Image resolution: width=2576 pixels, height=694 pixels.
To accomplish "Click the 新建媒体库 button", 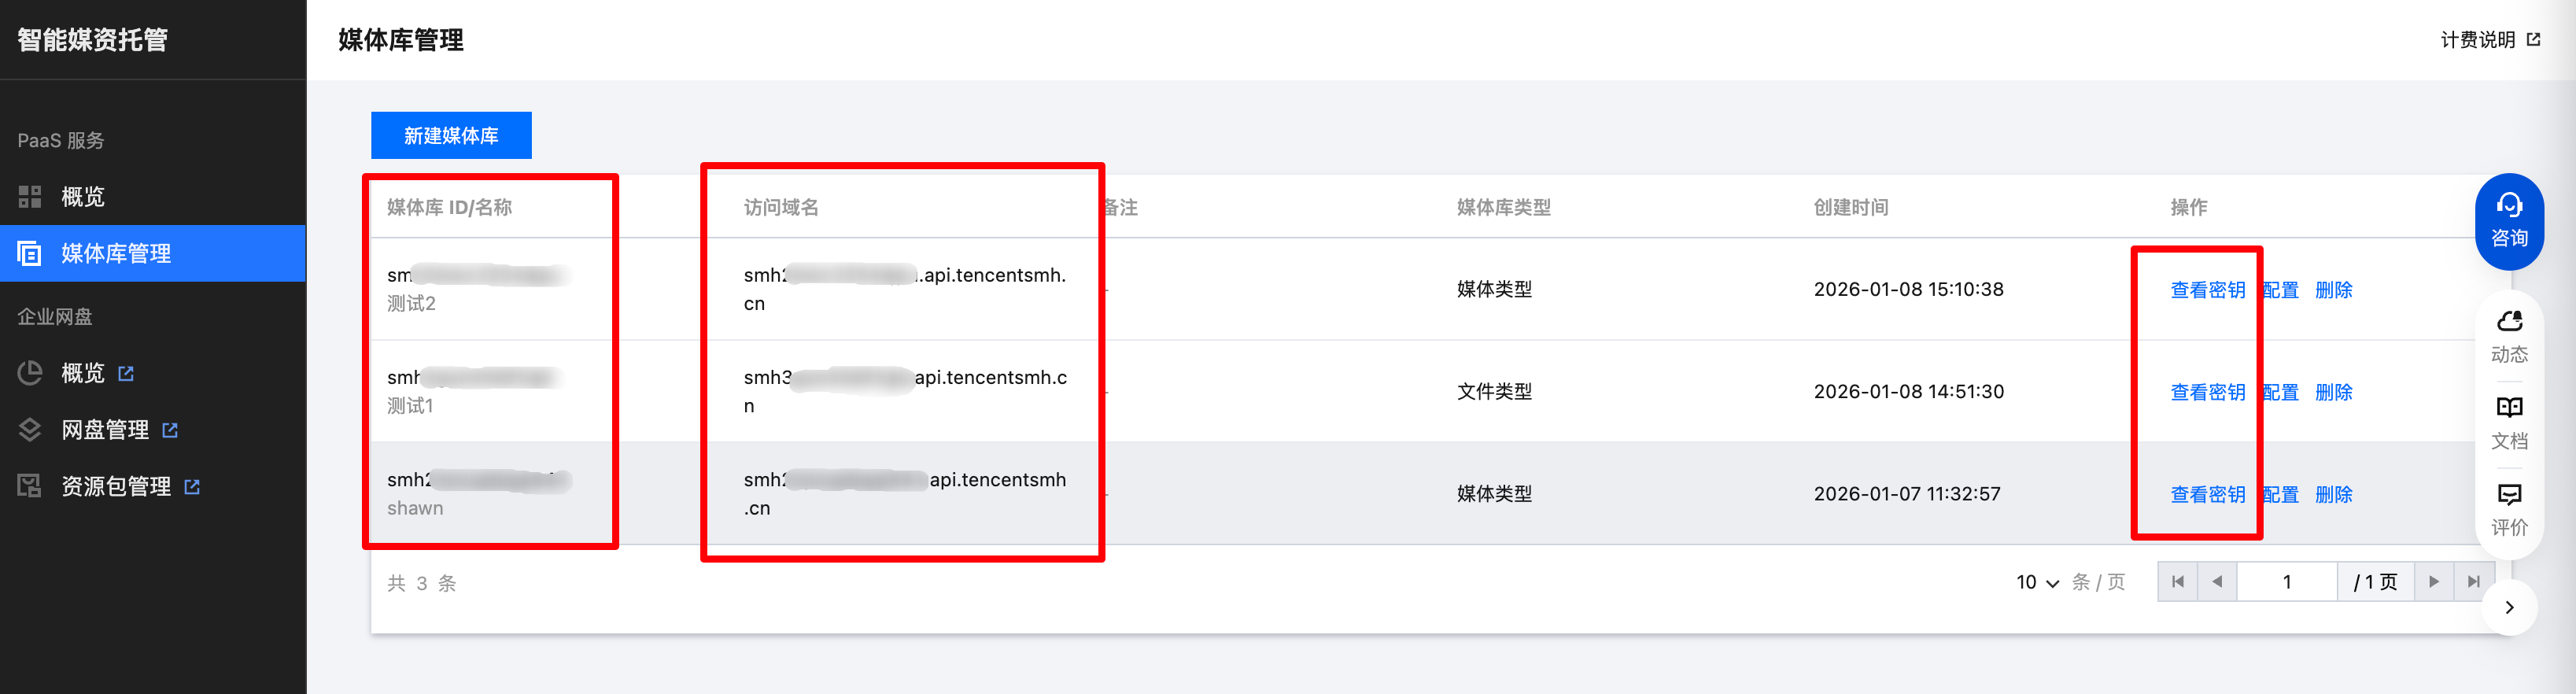I will [x=451, y=136].
